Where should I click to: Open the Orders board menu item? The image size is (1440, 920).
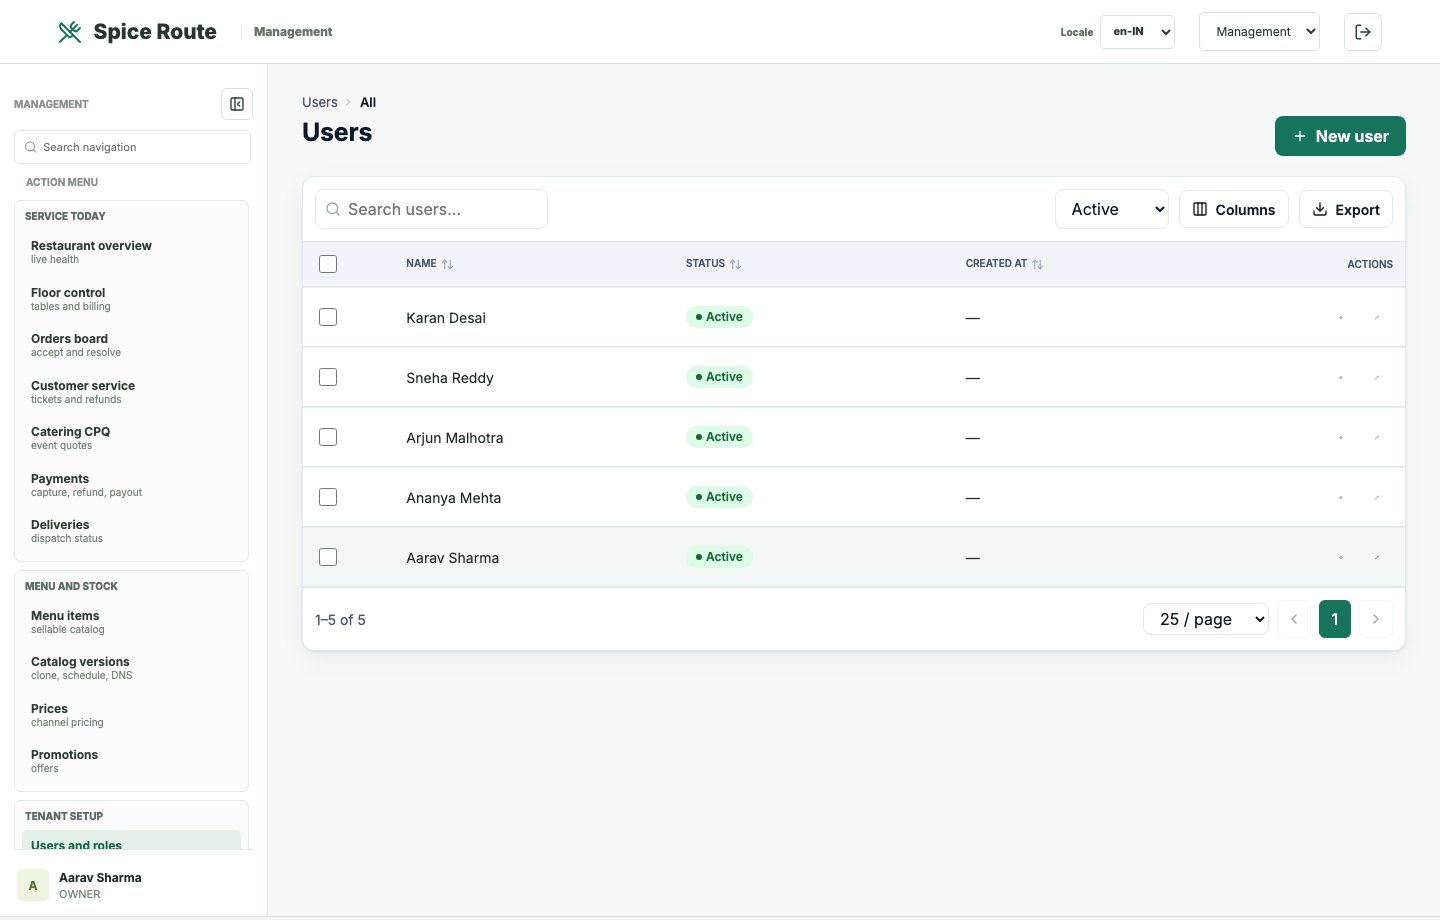[x=132, y=344]
